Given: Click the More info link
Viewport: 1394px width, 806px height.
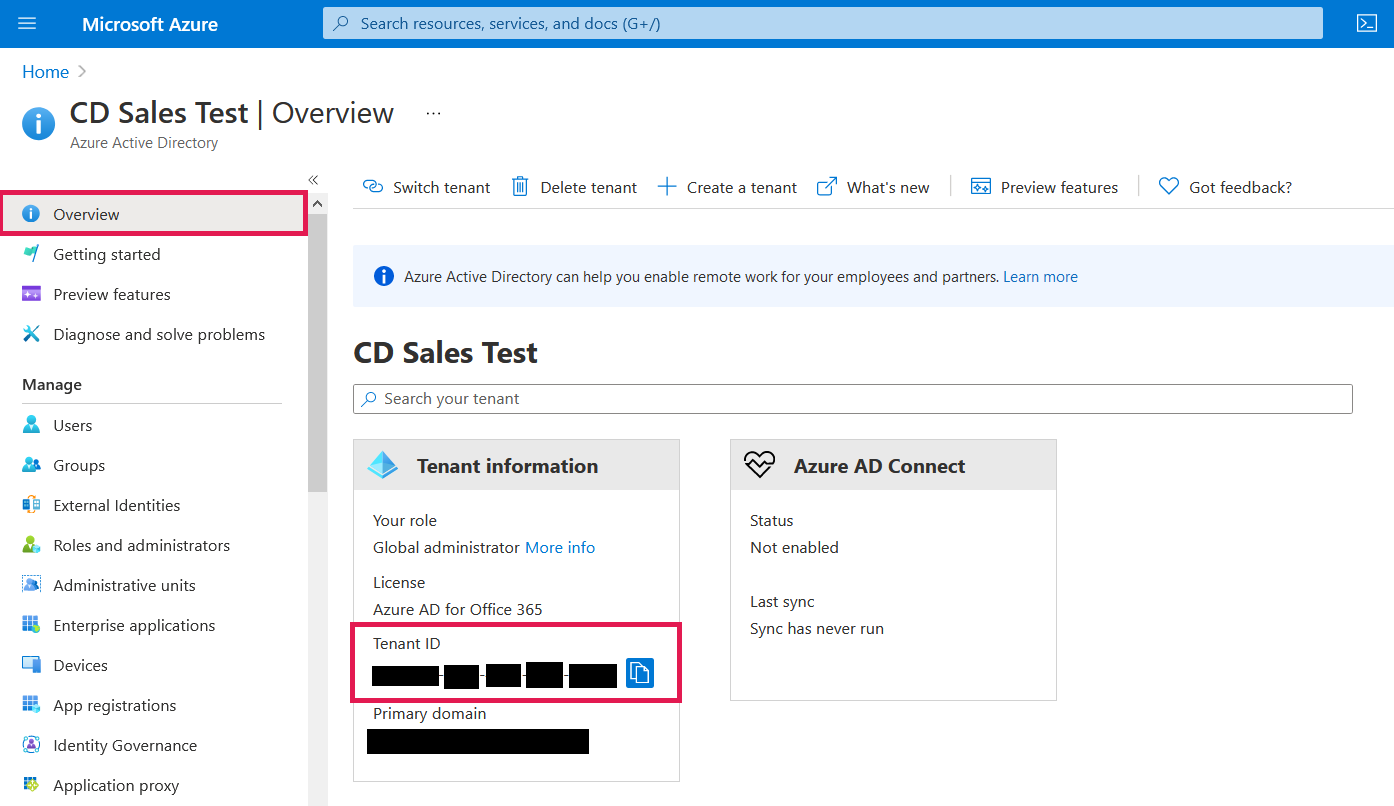Looking at the screenshot, I should 560,547.
